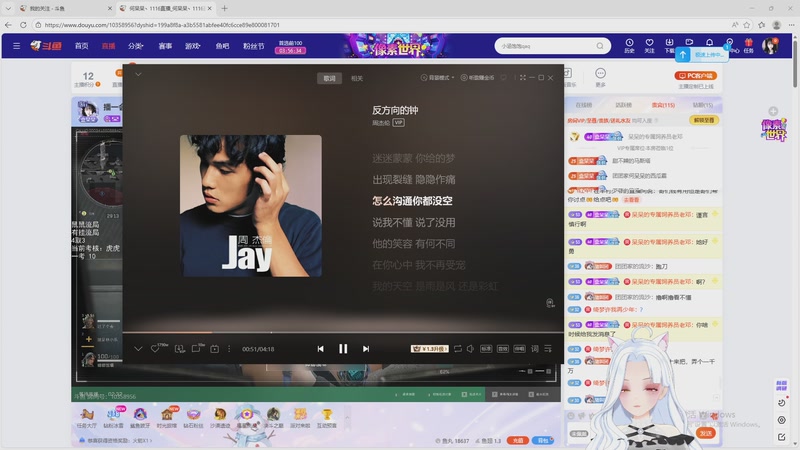Collapse the lyrics view with the bottom chevron
800x450 pixels.
[x=138, y=349]
